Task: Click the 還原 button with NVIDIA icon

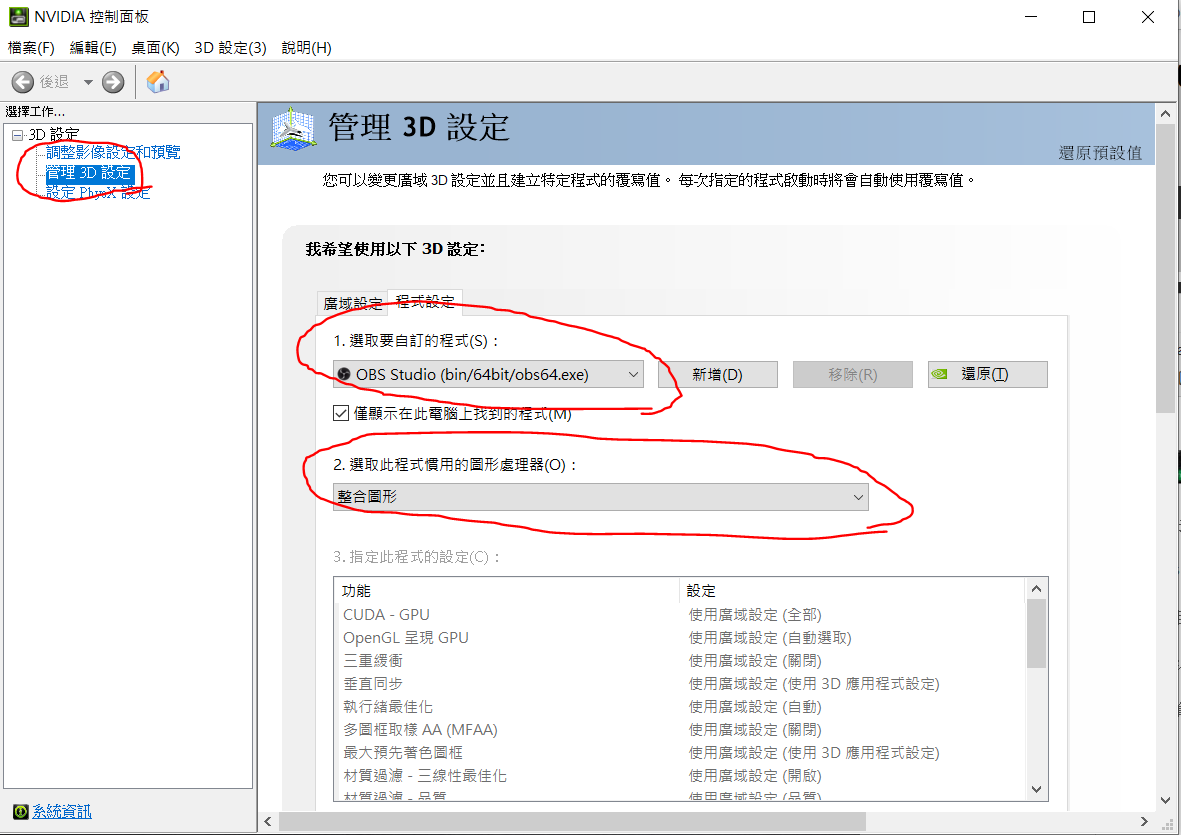Action: 987,374
